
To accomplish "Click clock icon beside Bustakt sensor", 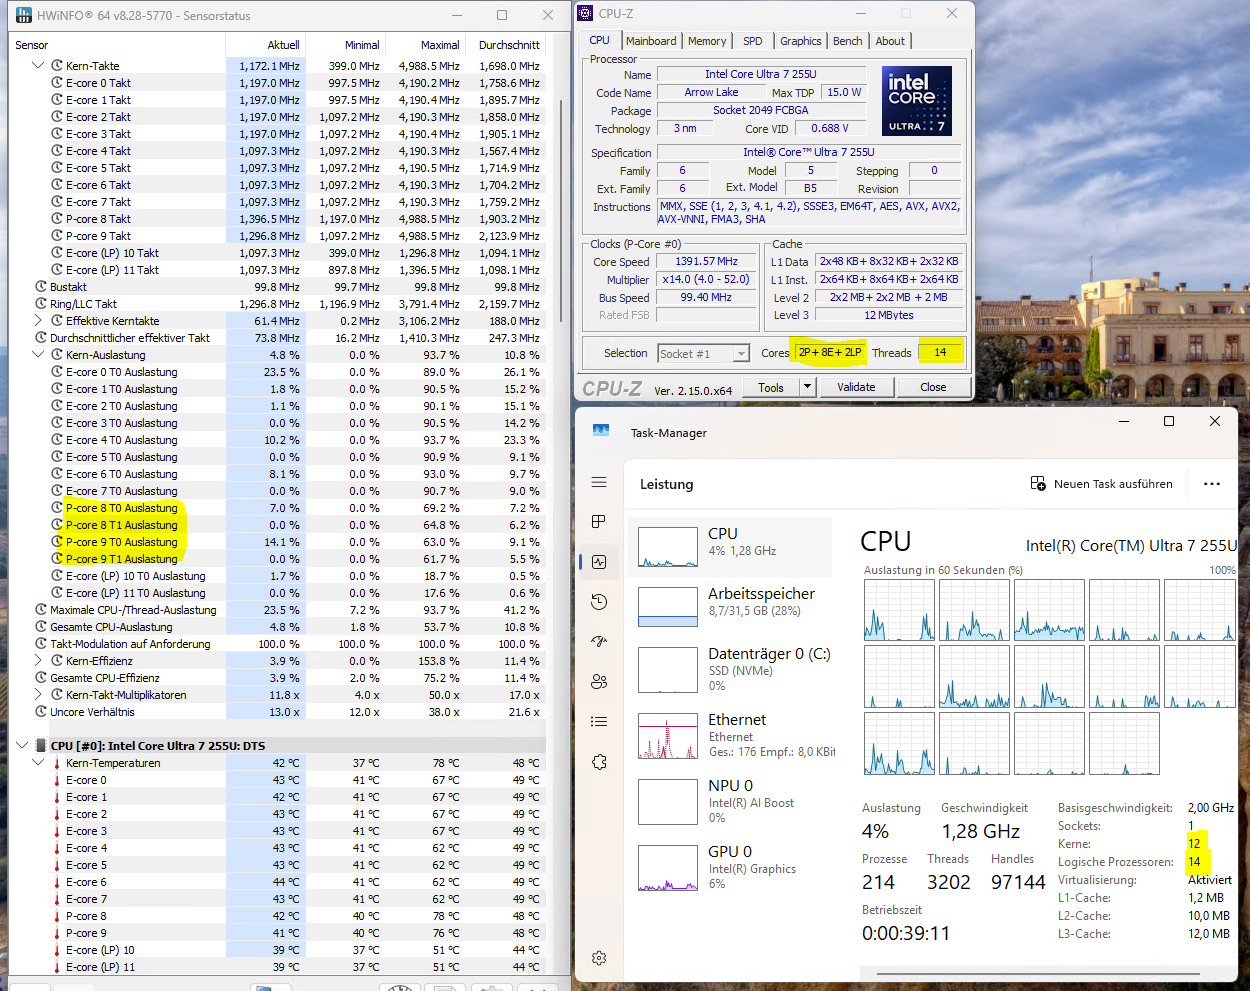I will [x=41, y=287].
